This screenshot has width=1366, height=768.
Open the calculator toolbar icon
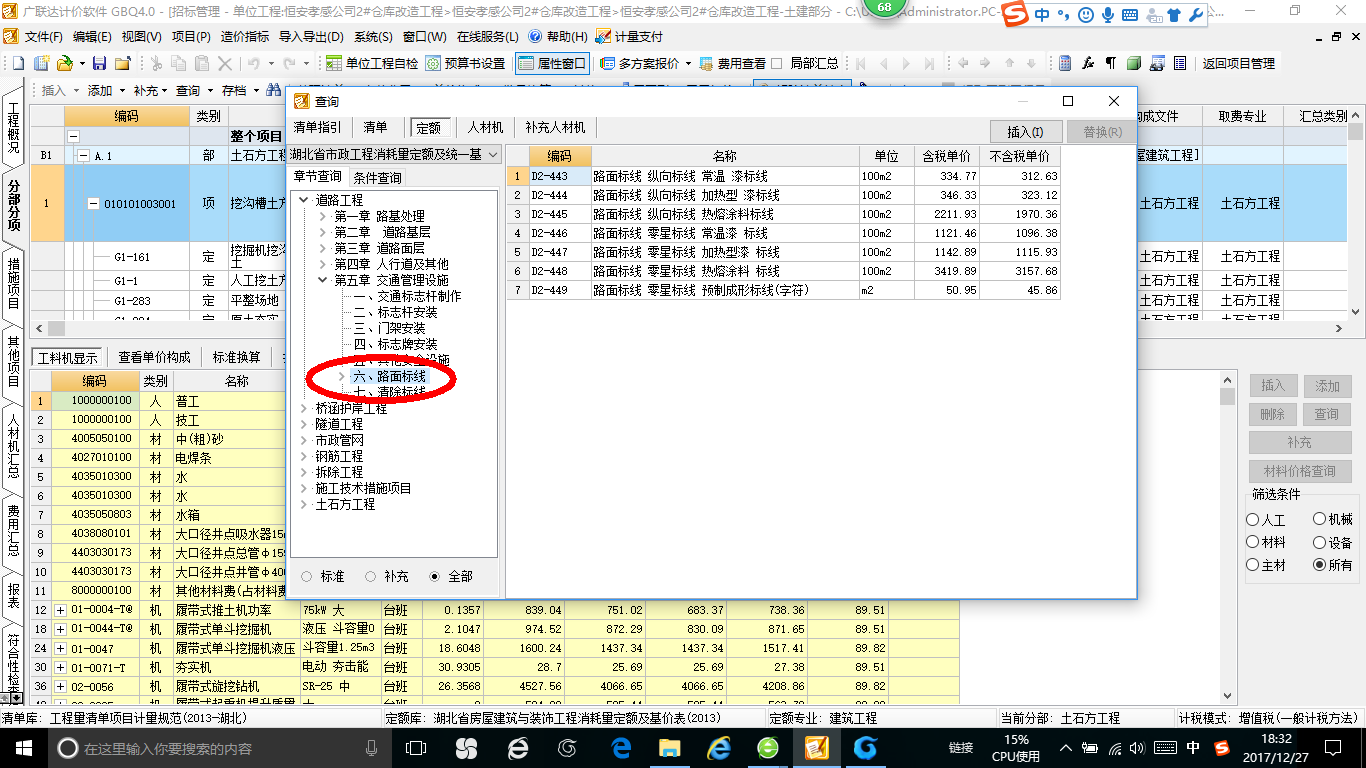[x=1066, y=63]
